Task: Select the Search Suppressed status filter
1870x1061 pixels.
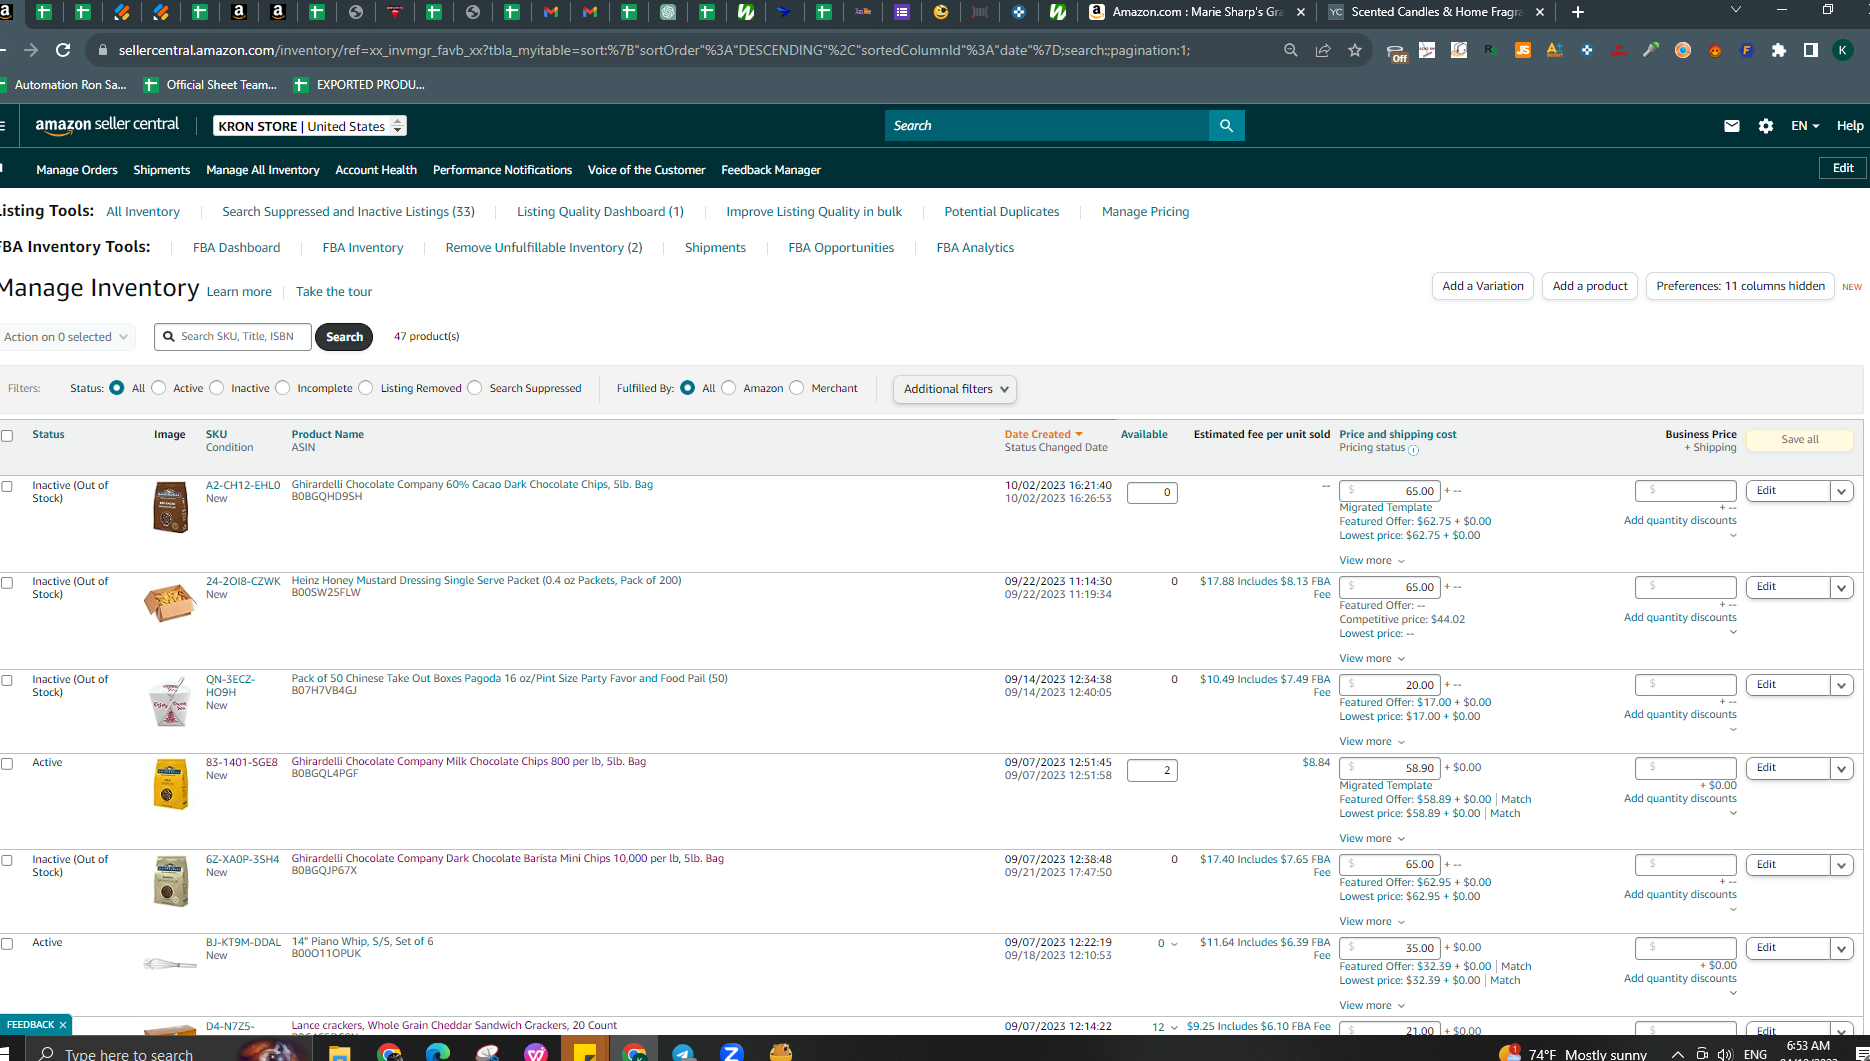Action: [475, 388]
